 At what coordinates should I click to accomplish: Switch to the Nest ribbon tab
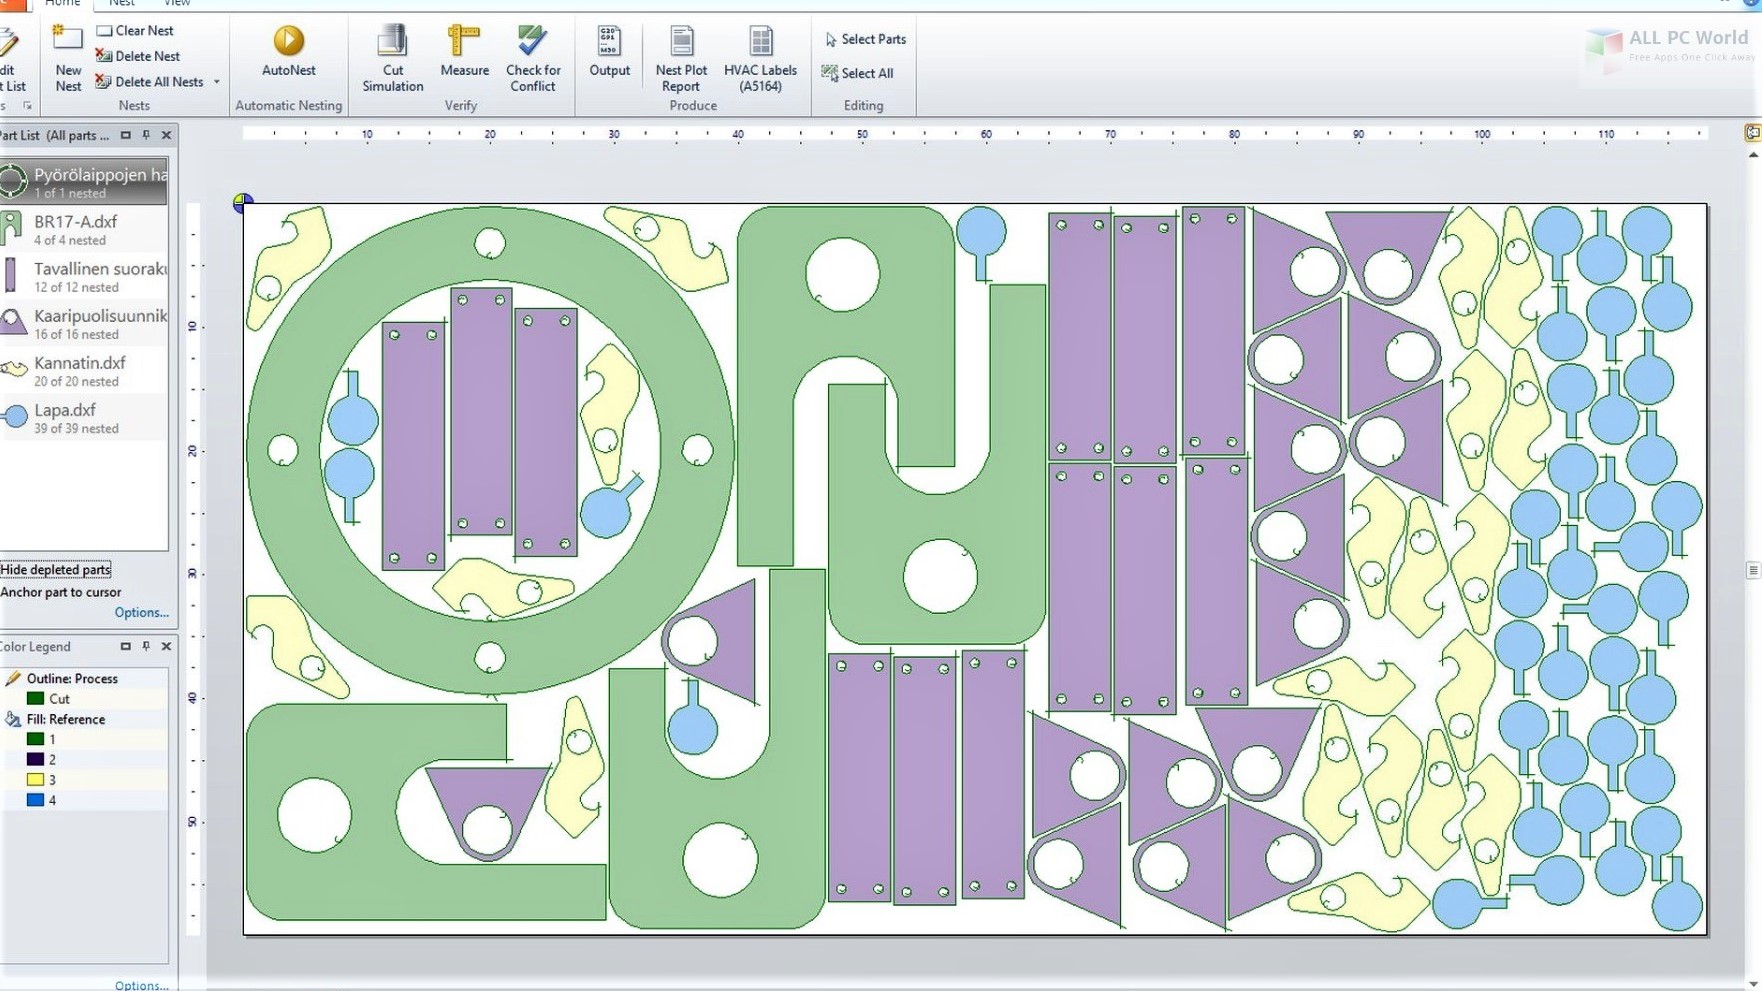(121, 4)
